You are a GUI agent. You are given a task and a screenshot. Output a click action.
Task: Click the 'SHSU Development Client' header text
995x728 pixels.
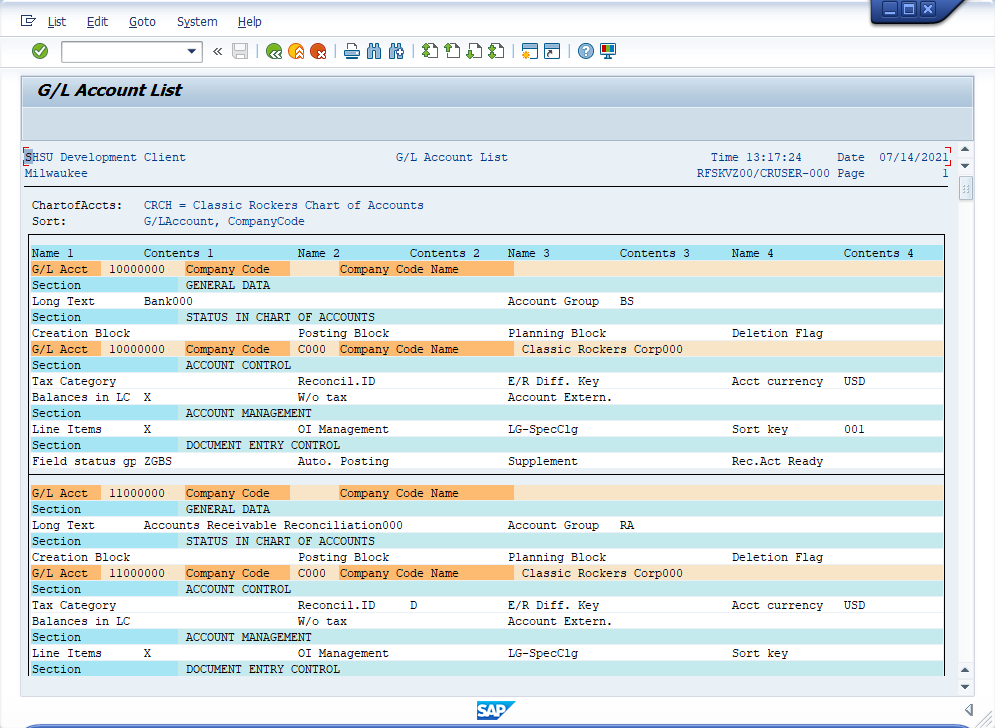(105, 157)
